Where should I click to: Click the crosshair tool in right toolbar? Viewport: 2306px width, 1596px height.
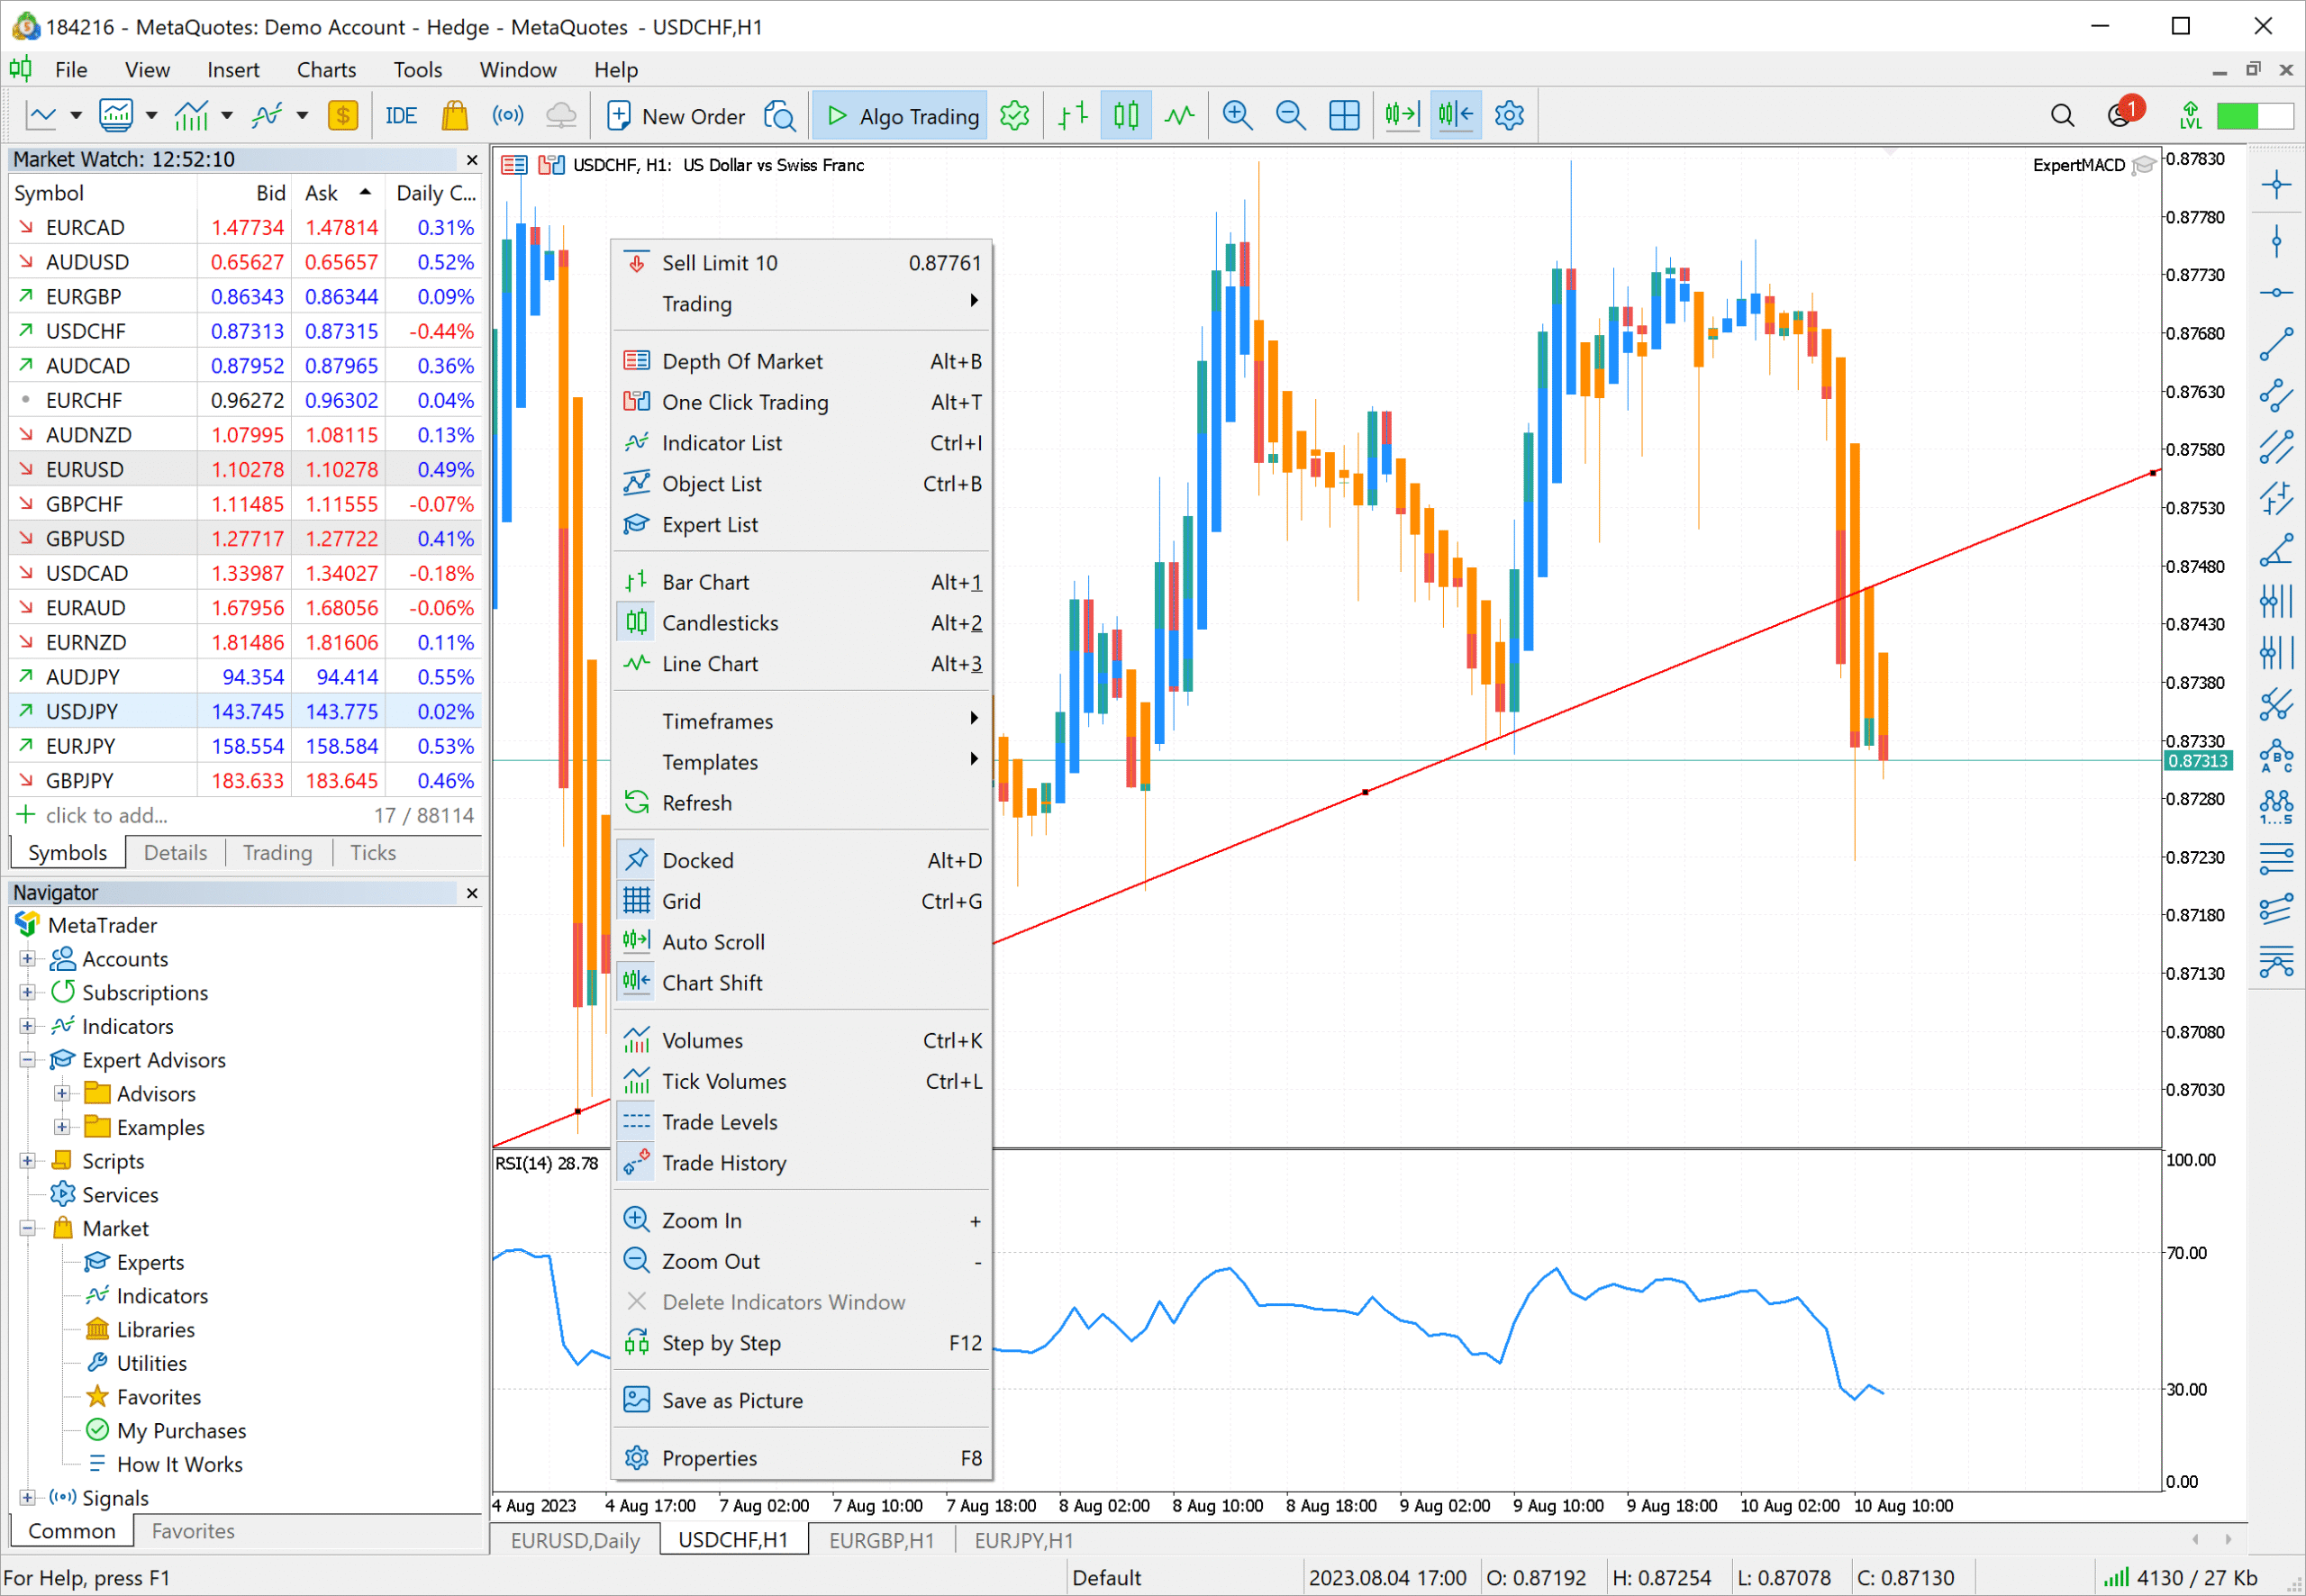[x=2276, y=184]
